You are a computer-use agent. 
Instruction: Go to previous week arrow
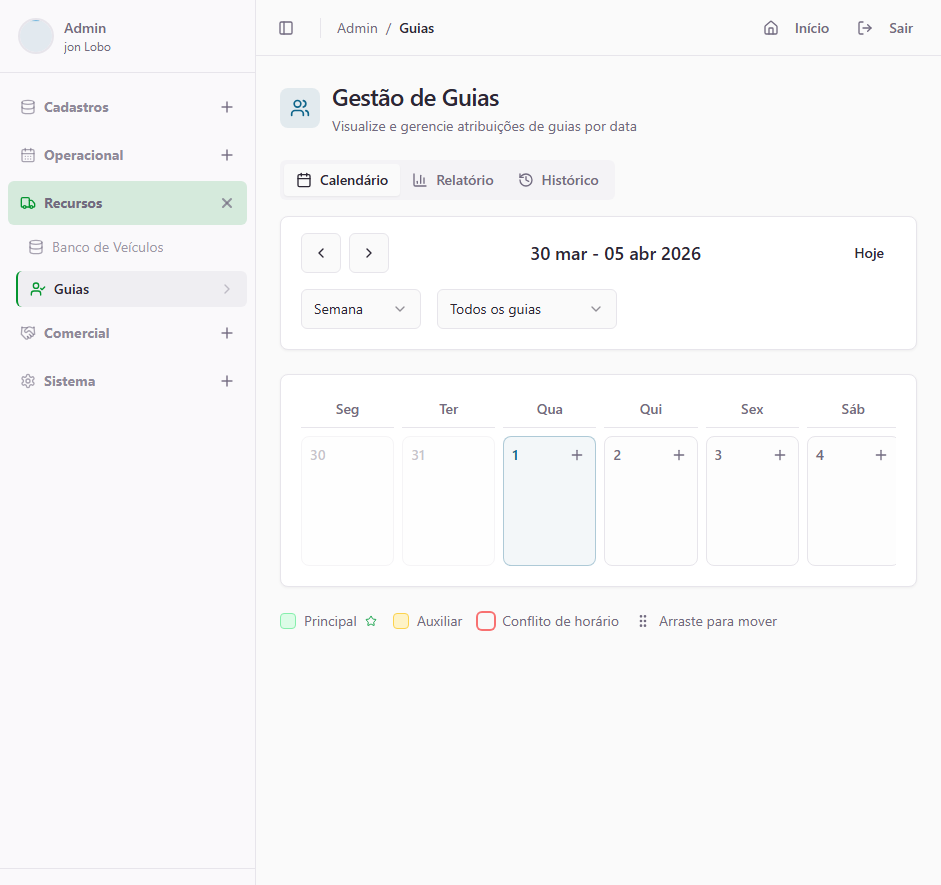tap(321, 253)
